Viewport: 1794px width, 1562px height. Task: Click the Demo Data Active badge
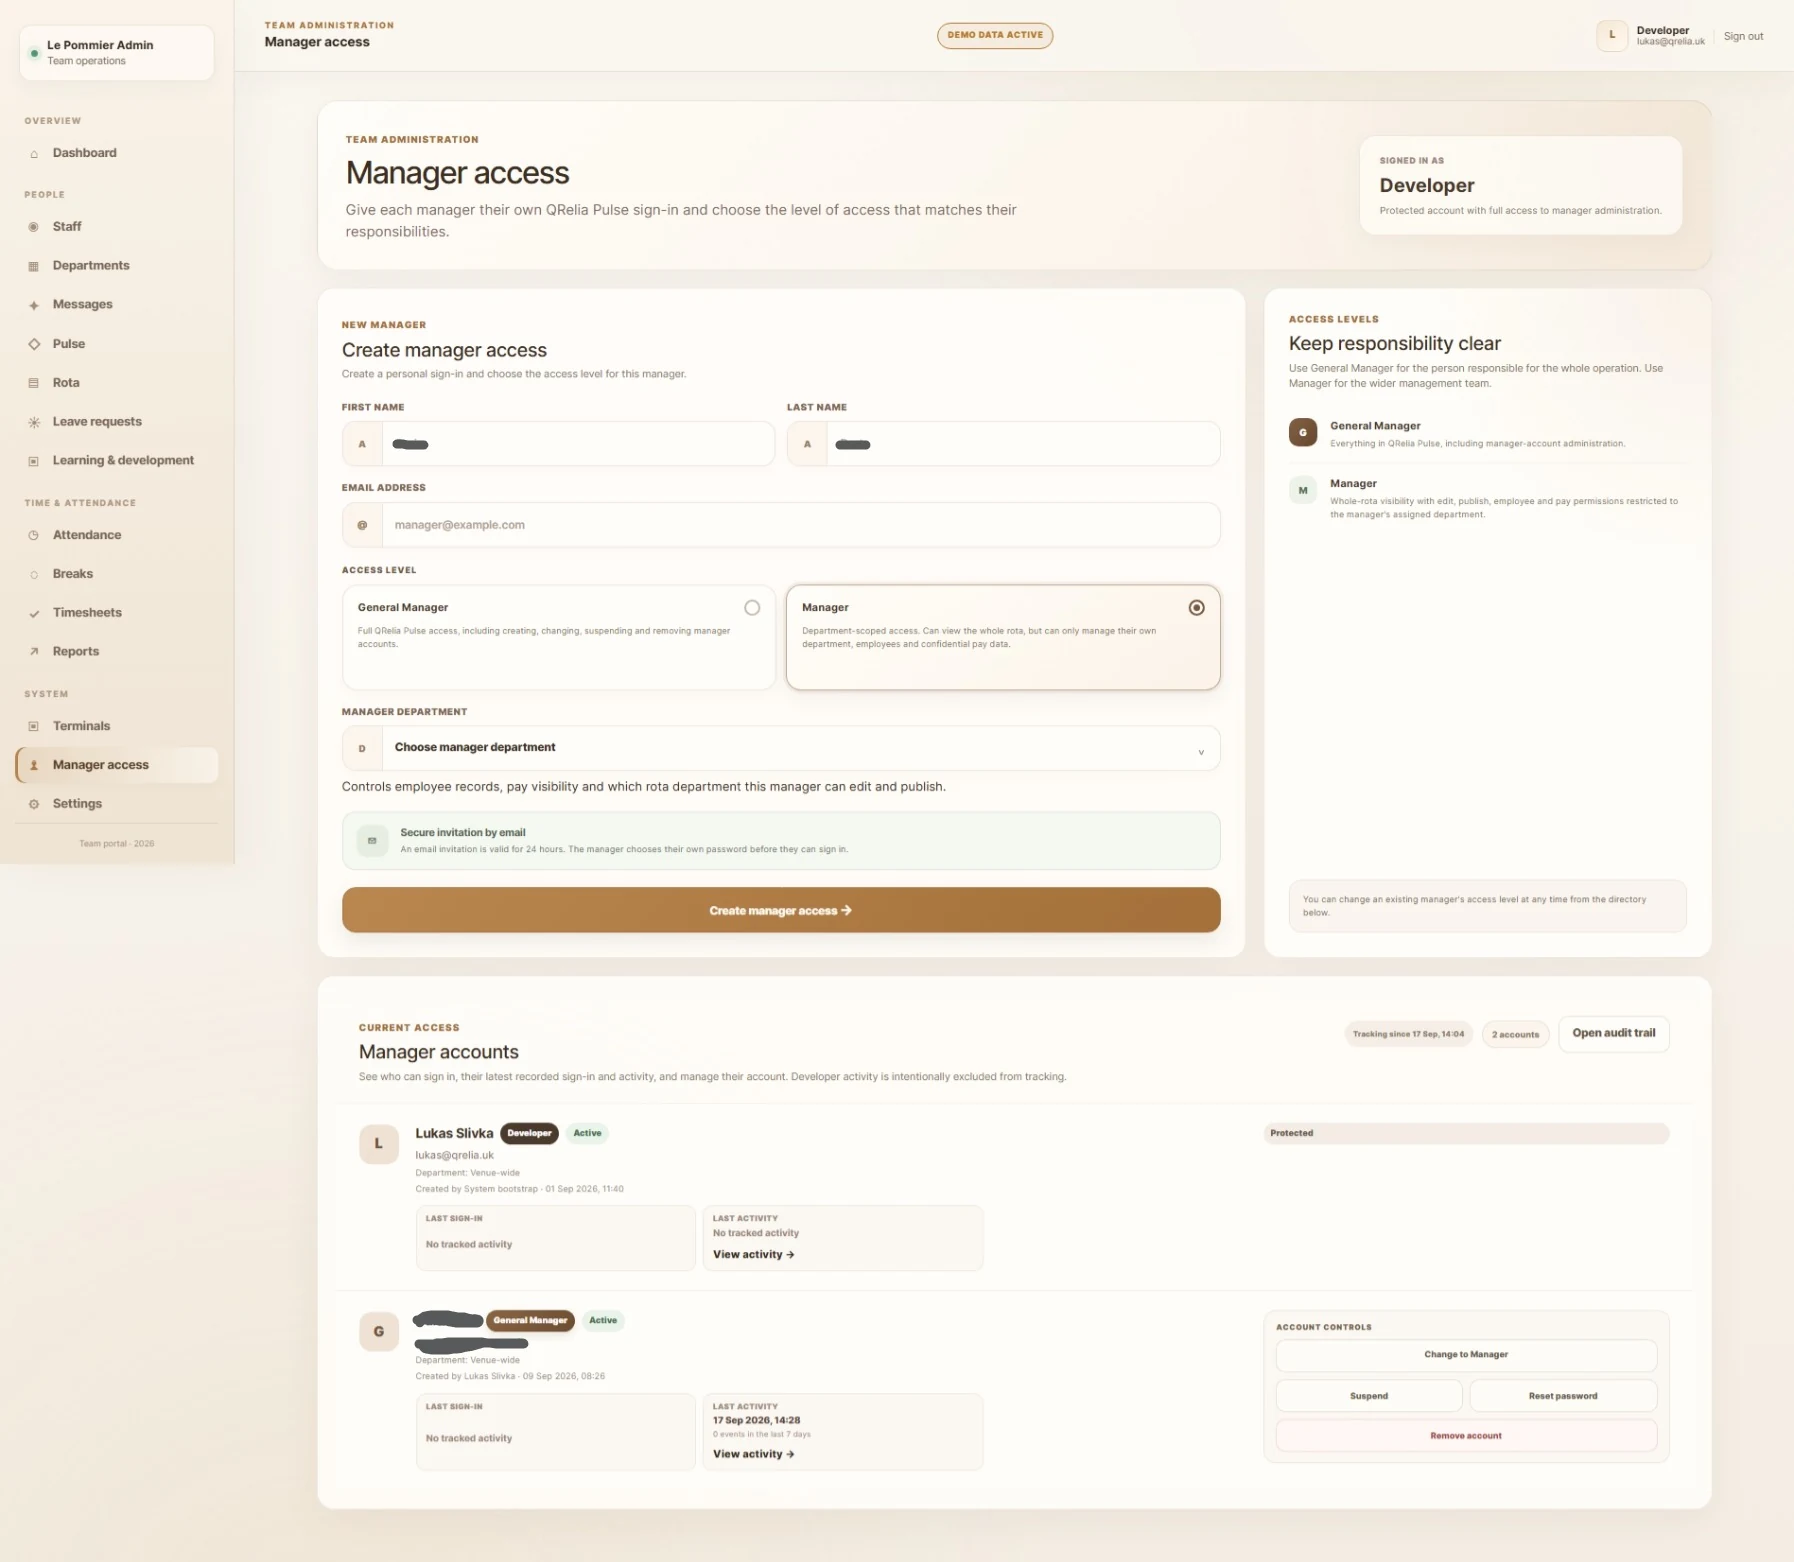point(995,35)
